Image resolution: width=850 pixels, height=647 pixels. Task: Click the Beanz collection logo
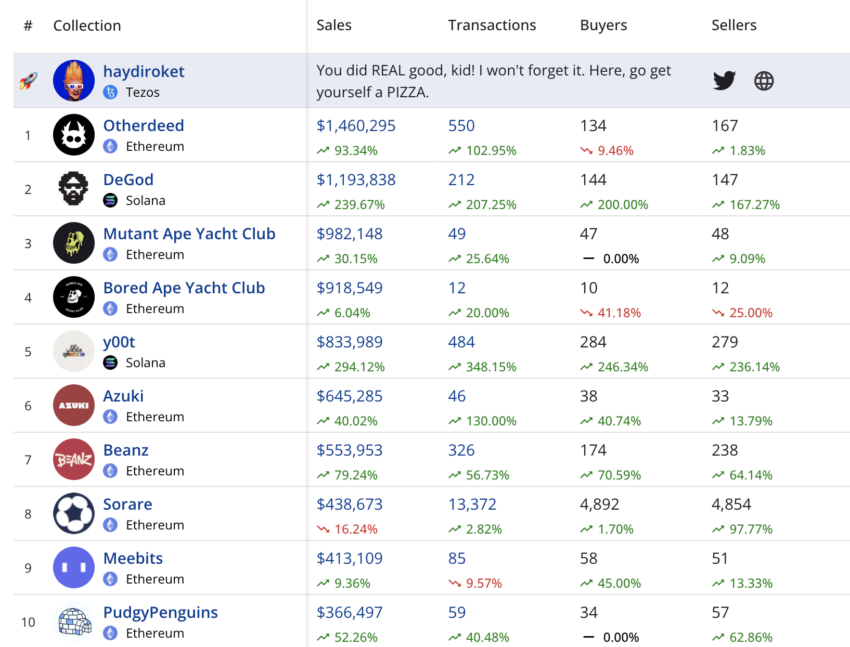tap(74, 460)
